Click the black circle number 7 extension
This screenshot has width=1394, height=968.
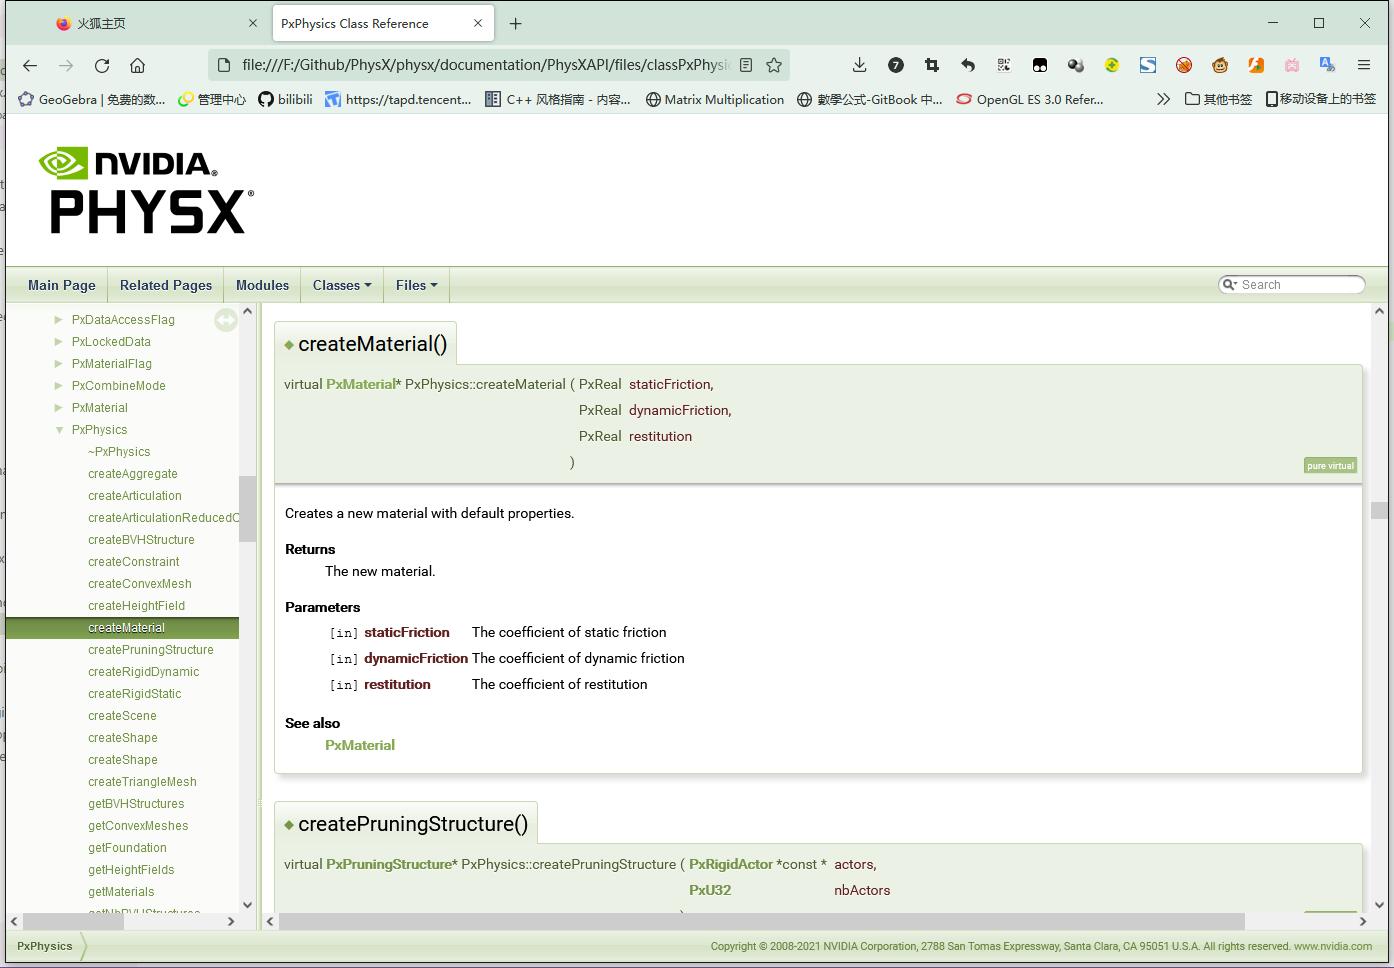pos(896,65)
